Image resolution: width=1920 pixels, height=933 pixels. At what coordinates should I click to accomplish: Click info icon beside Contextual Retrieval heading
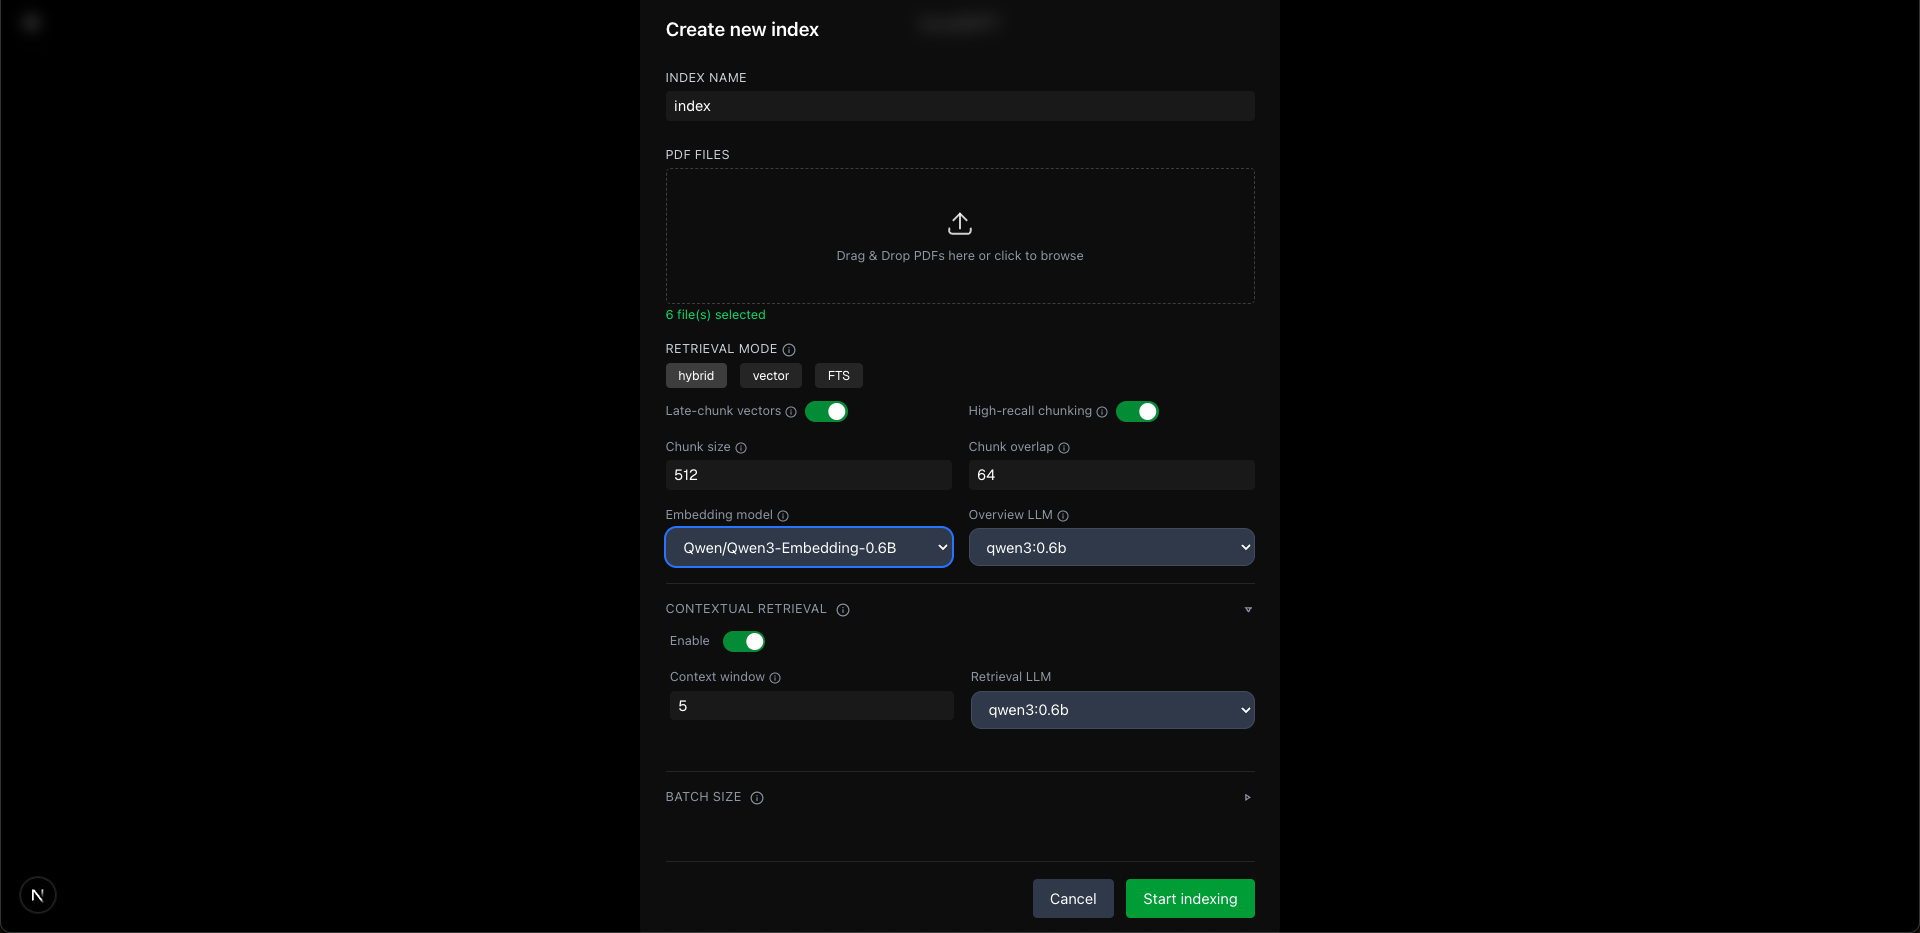point(843,610)
